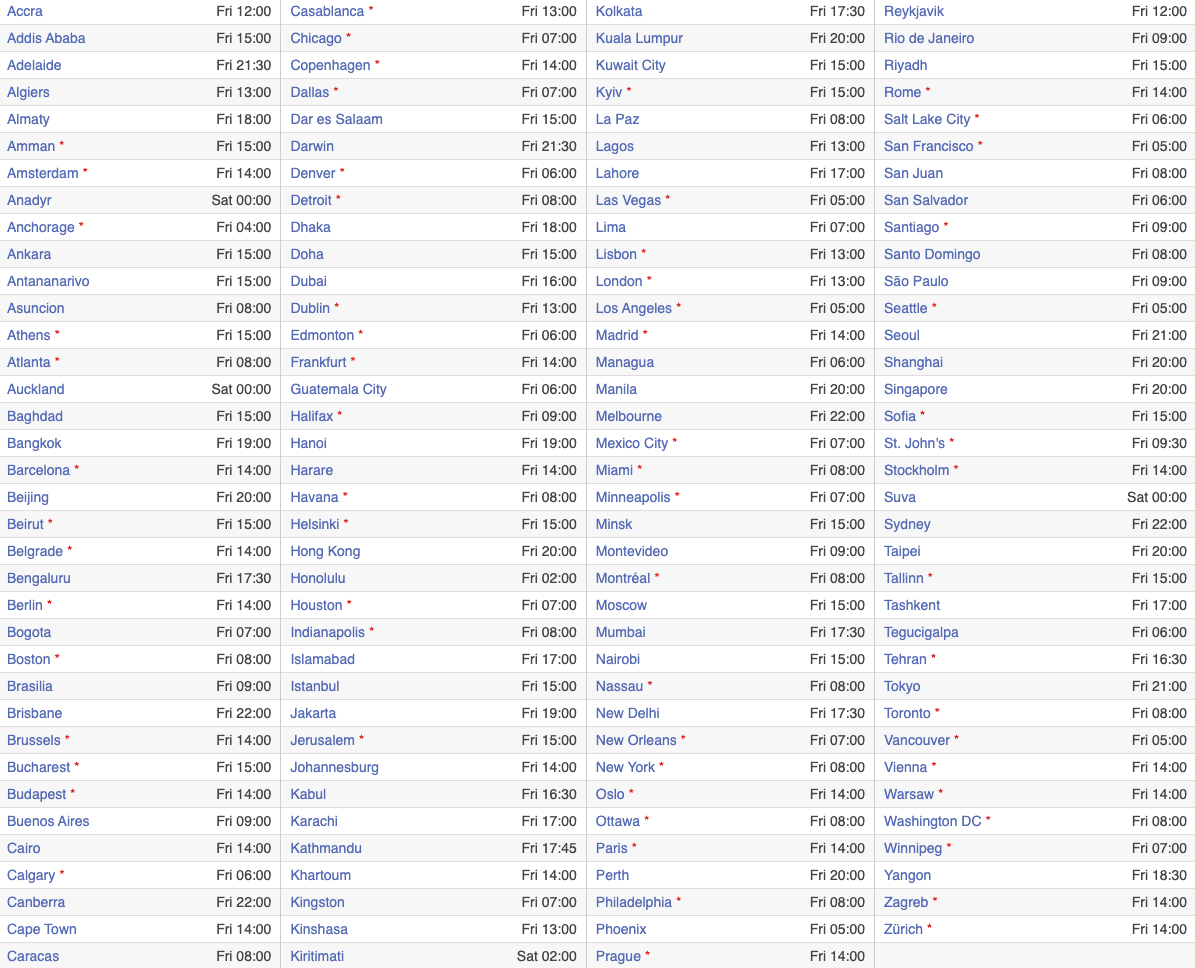
Task: Select the Hong Kong link
Action: click(x=325, y=551)
